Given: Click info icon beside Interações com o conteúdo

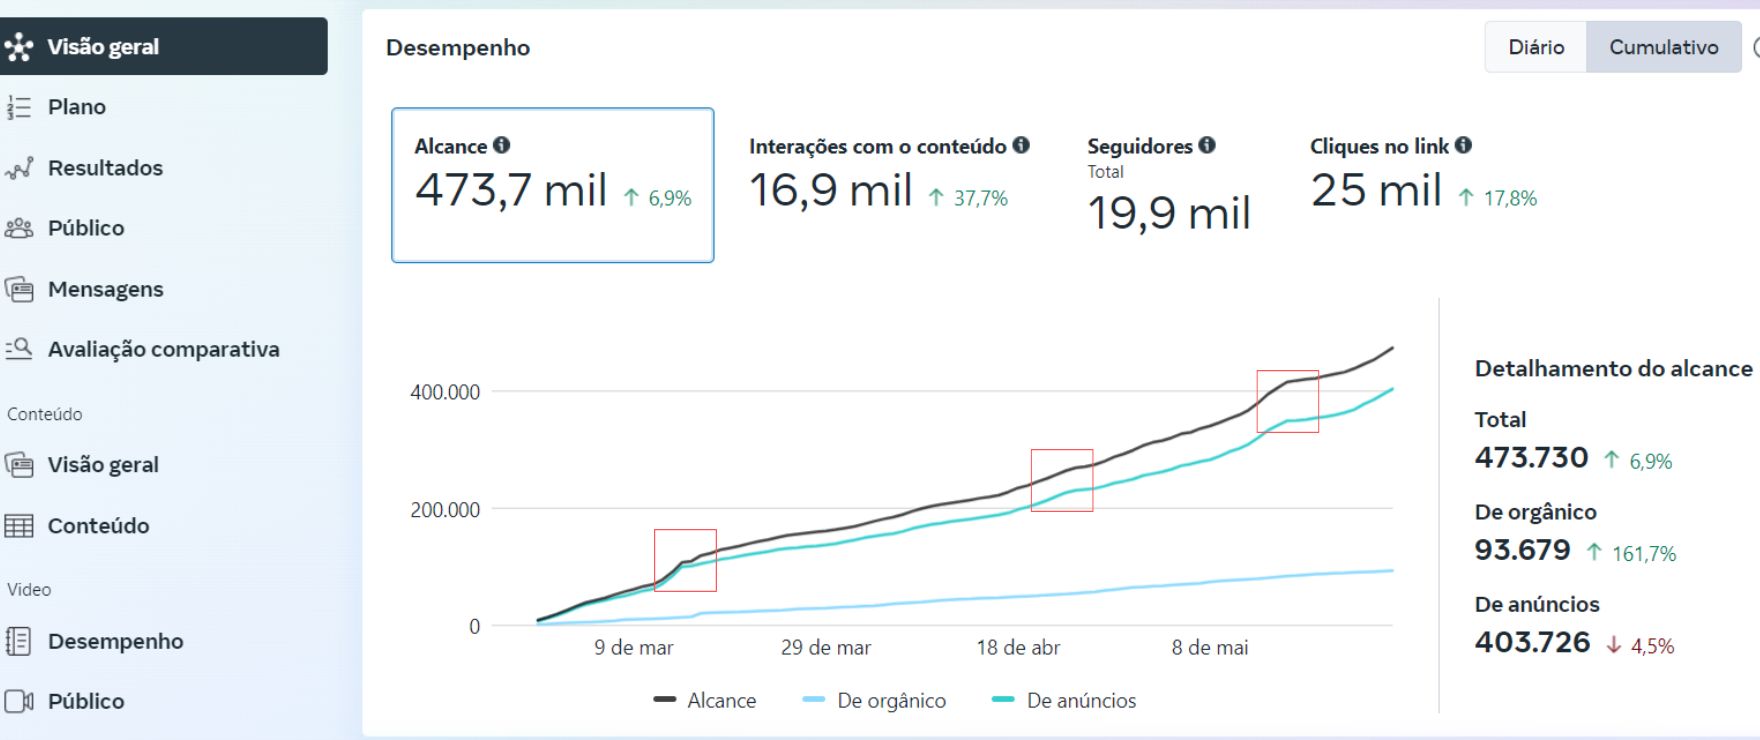Looking at the screenshot, I should 1020,145.
